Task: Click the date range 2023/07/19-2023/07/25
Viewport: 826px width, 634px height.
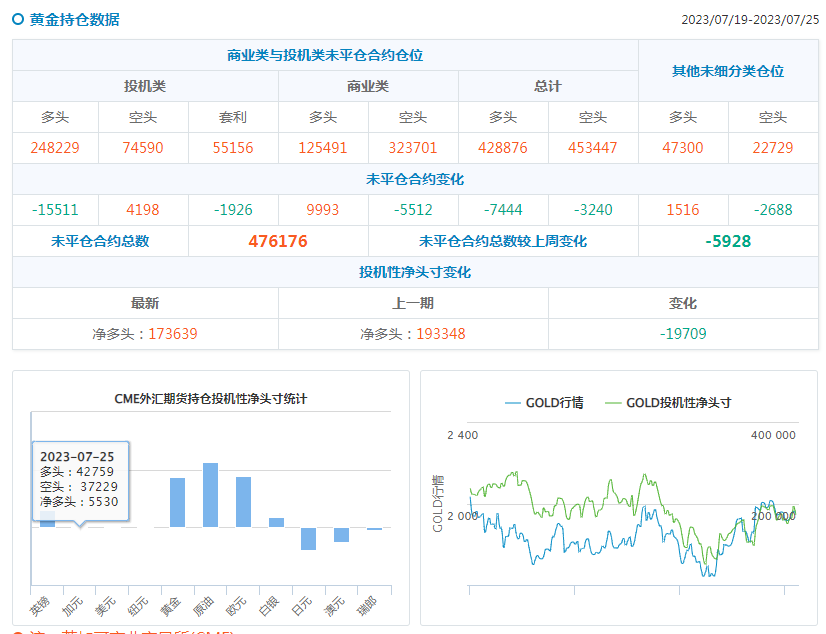Action: [x=749, y=20]
